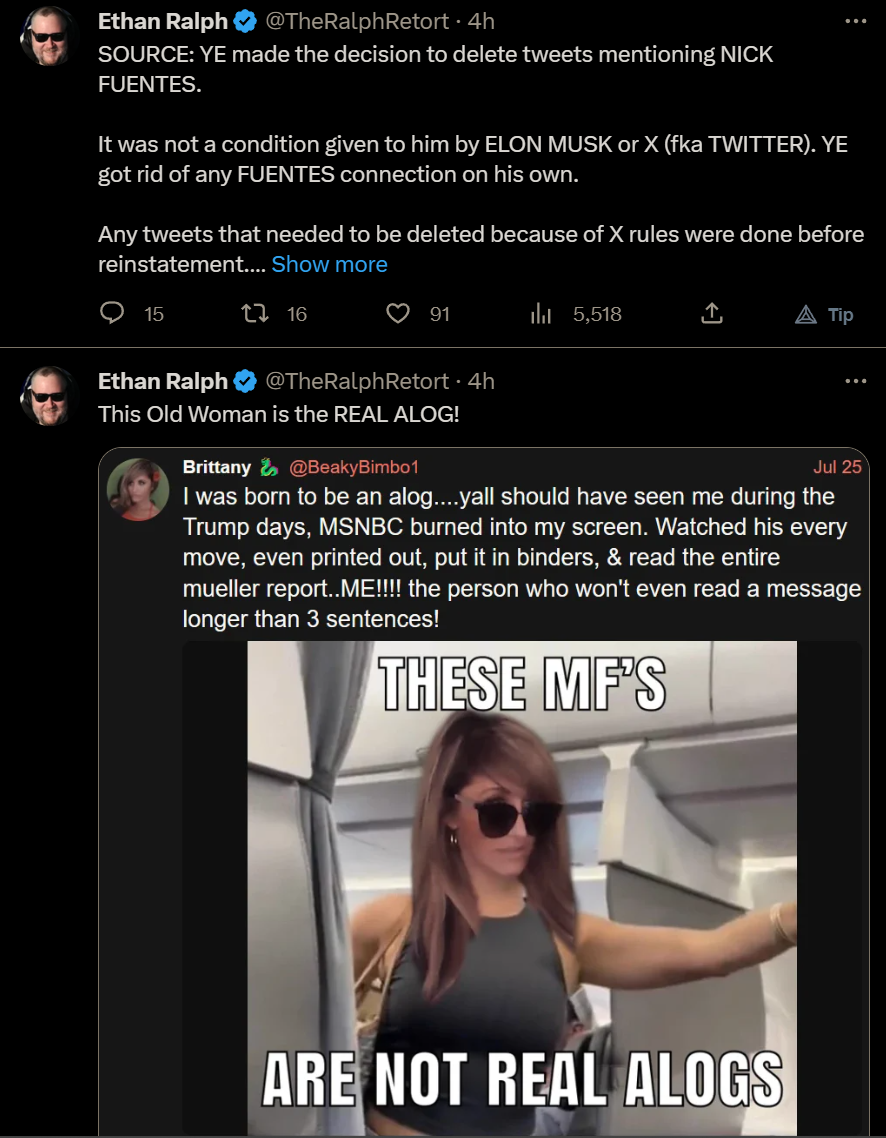The width and height of the screenshot is (886, 1138).
Task: View analytics showing 5,518 views
Action: point(576,314)
